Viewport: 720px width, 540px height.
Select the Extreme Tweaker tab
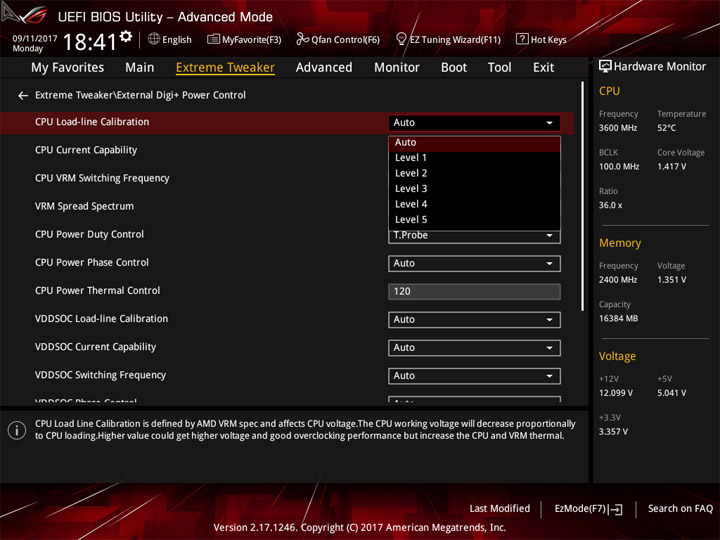click(225, 68)
